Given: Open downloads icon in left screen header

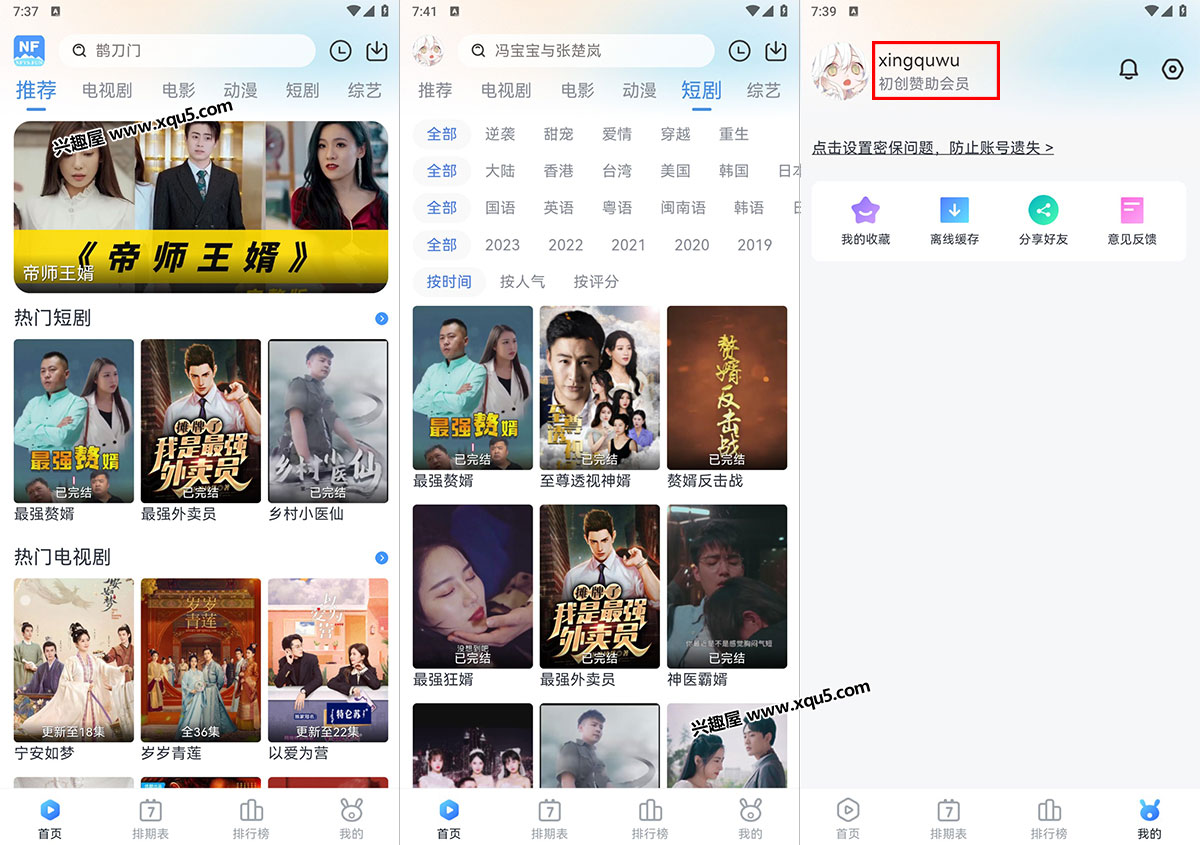Looking at the screenshot, I should [x=377, y=51].
